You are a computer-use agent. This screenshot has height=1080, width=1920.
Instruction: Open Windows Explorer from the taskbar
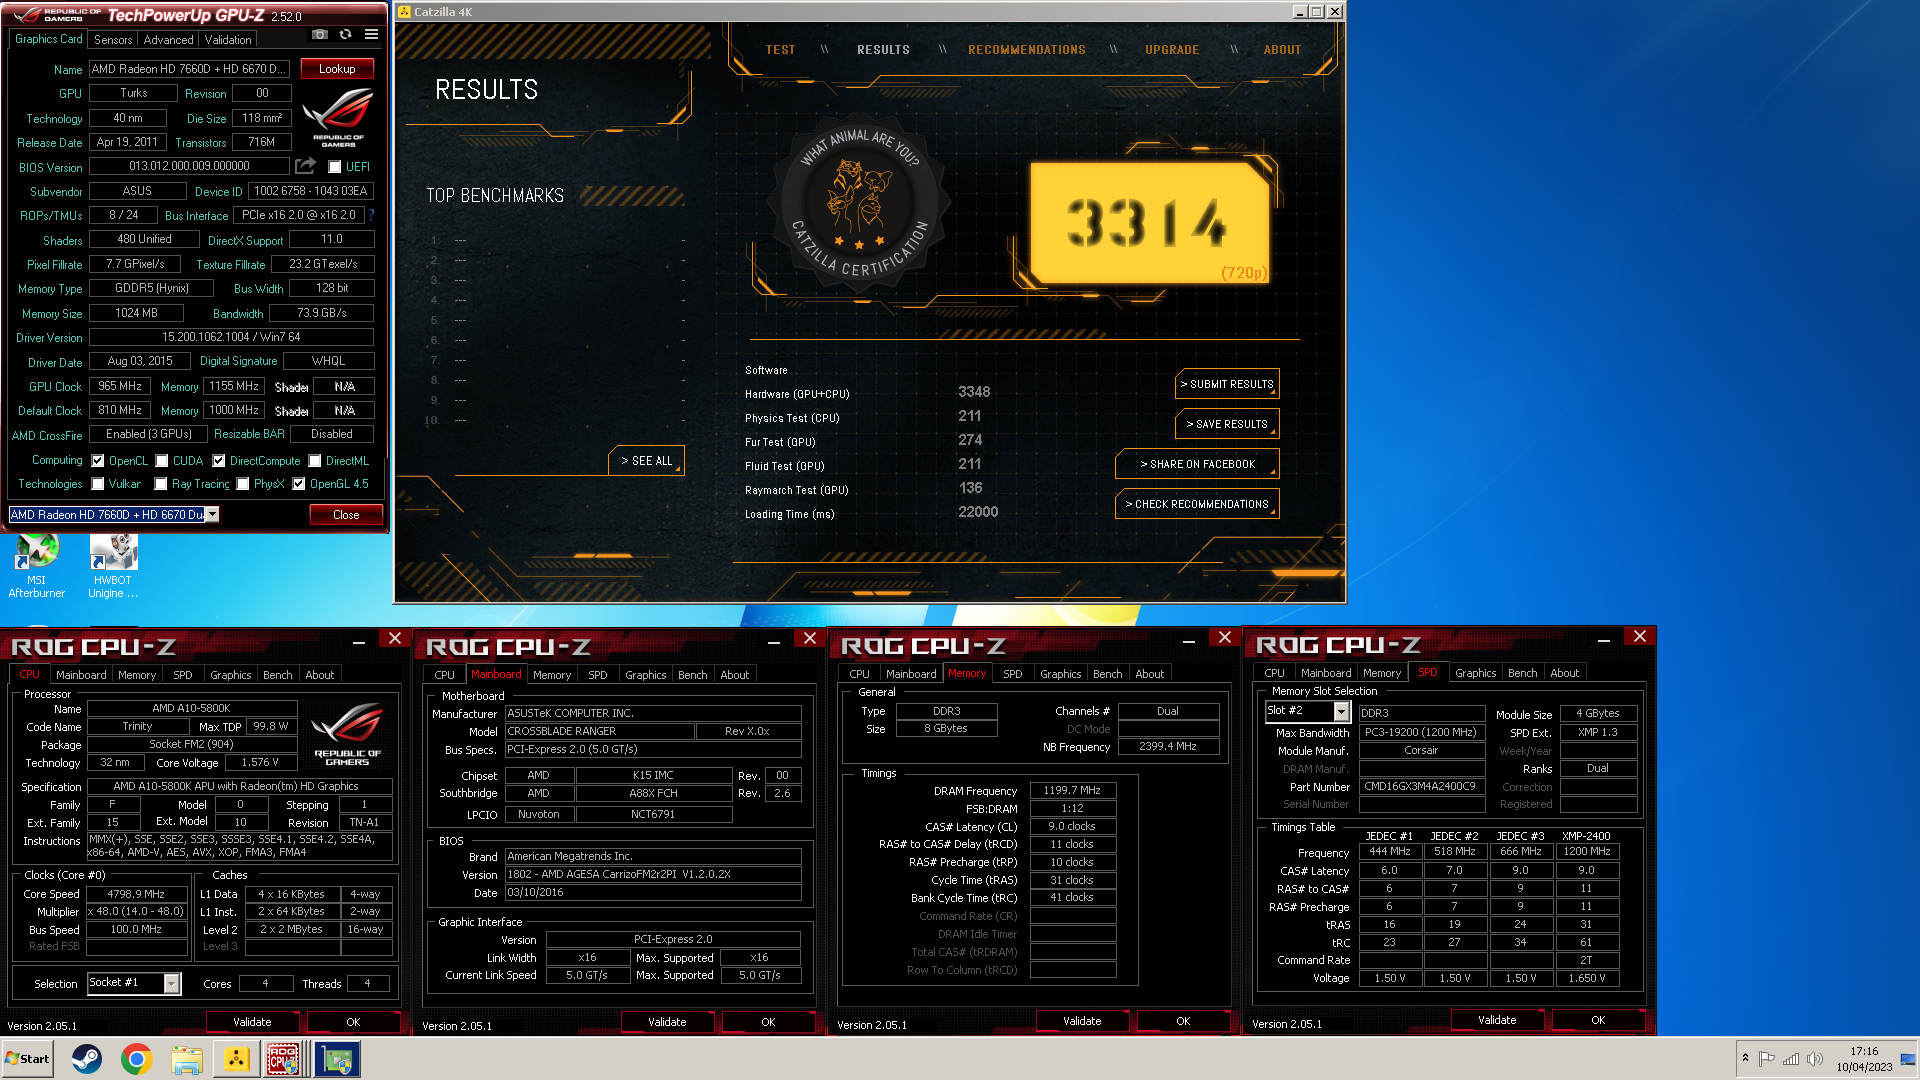187,1059
